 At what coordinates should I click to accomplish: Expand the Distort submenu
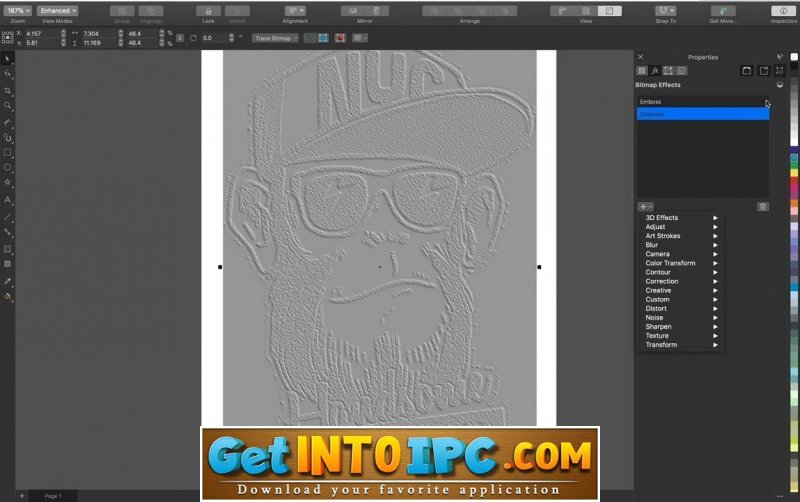(x=681, y=309)
